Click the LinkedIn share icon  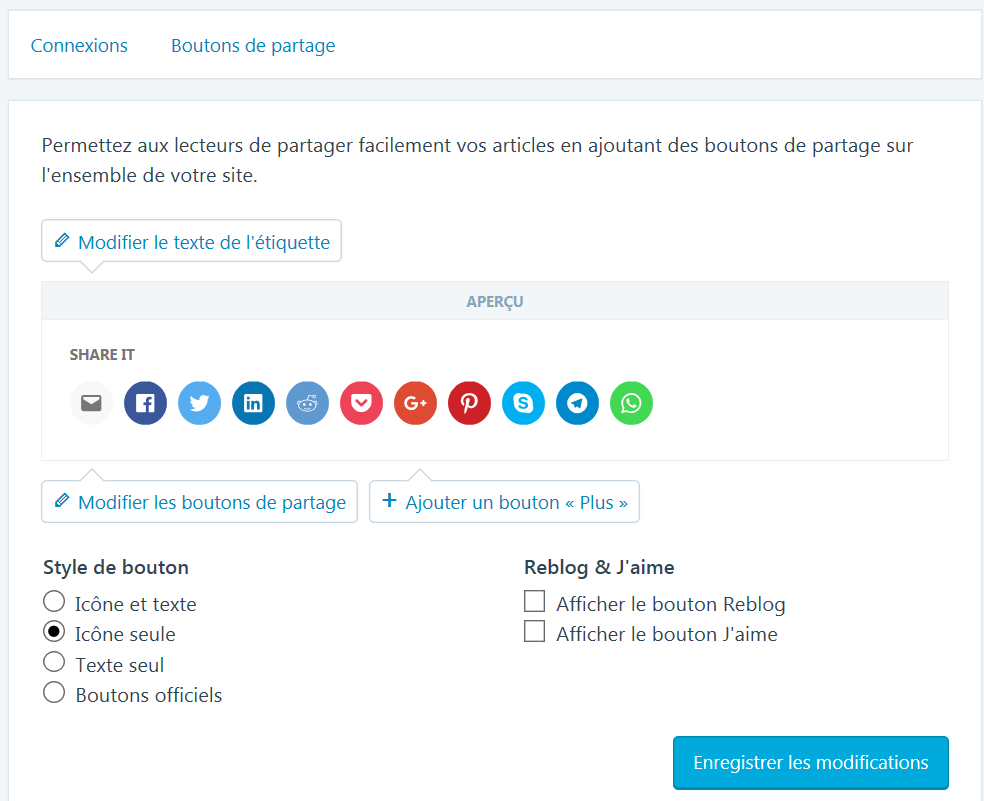click(253, 403)
